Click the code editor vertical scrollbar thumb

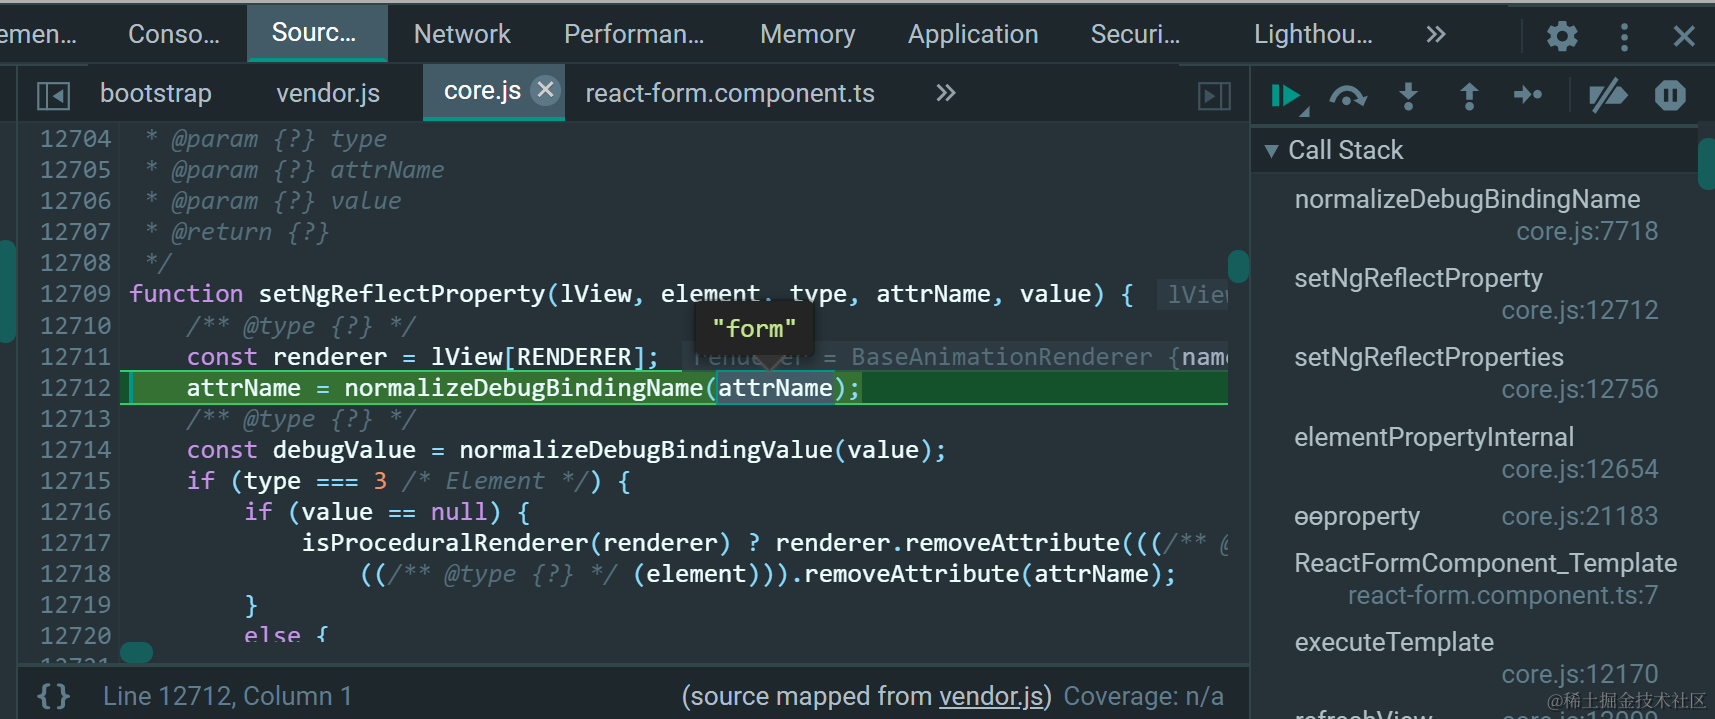click(x=1239, y=266)
